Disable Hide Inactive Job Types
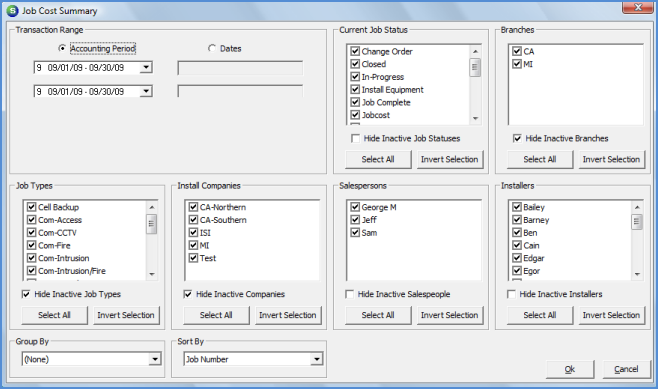 click(x=26, y=294)
